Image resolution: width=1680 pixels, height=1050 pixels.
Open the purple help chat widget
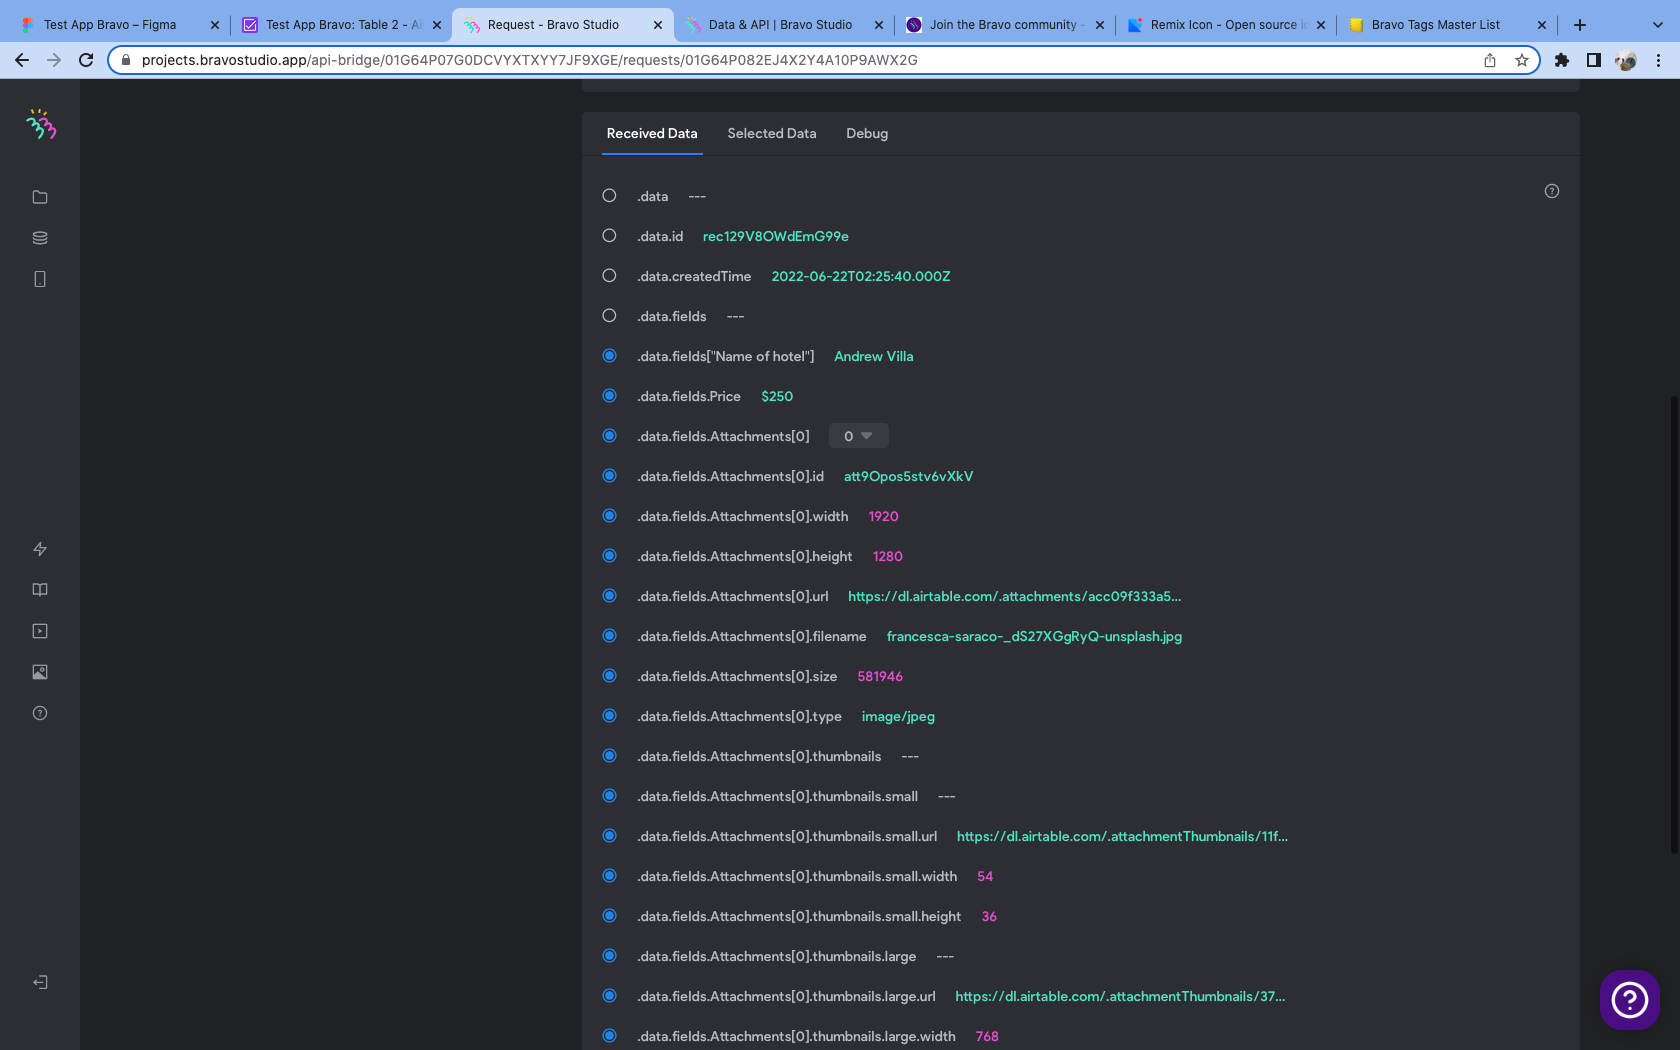coord(1630,999)
